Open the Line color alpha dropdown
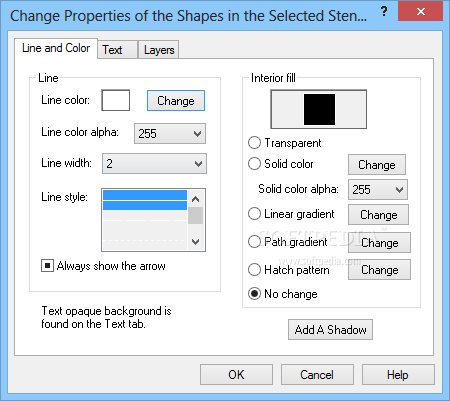The image size is (450, 401). [170, 134]
